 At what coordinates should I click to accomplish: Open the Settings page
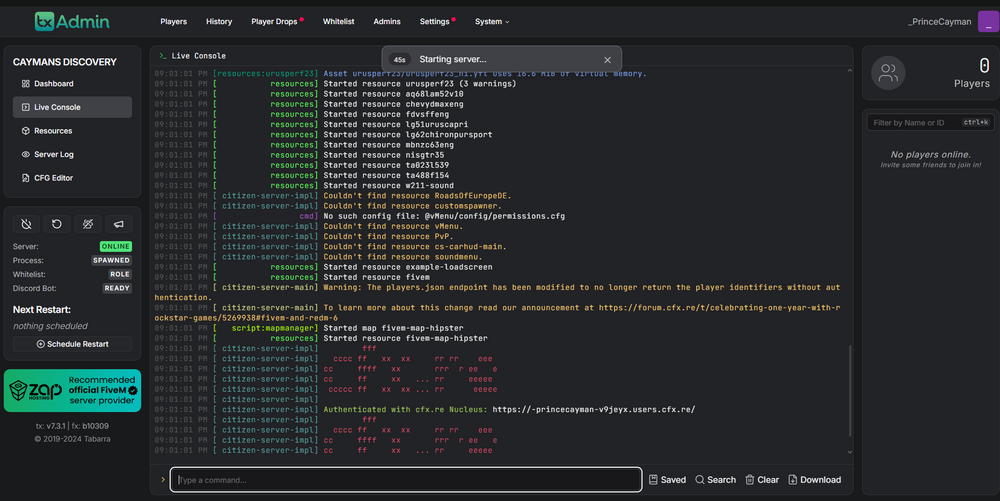click(x=434, y=21)
